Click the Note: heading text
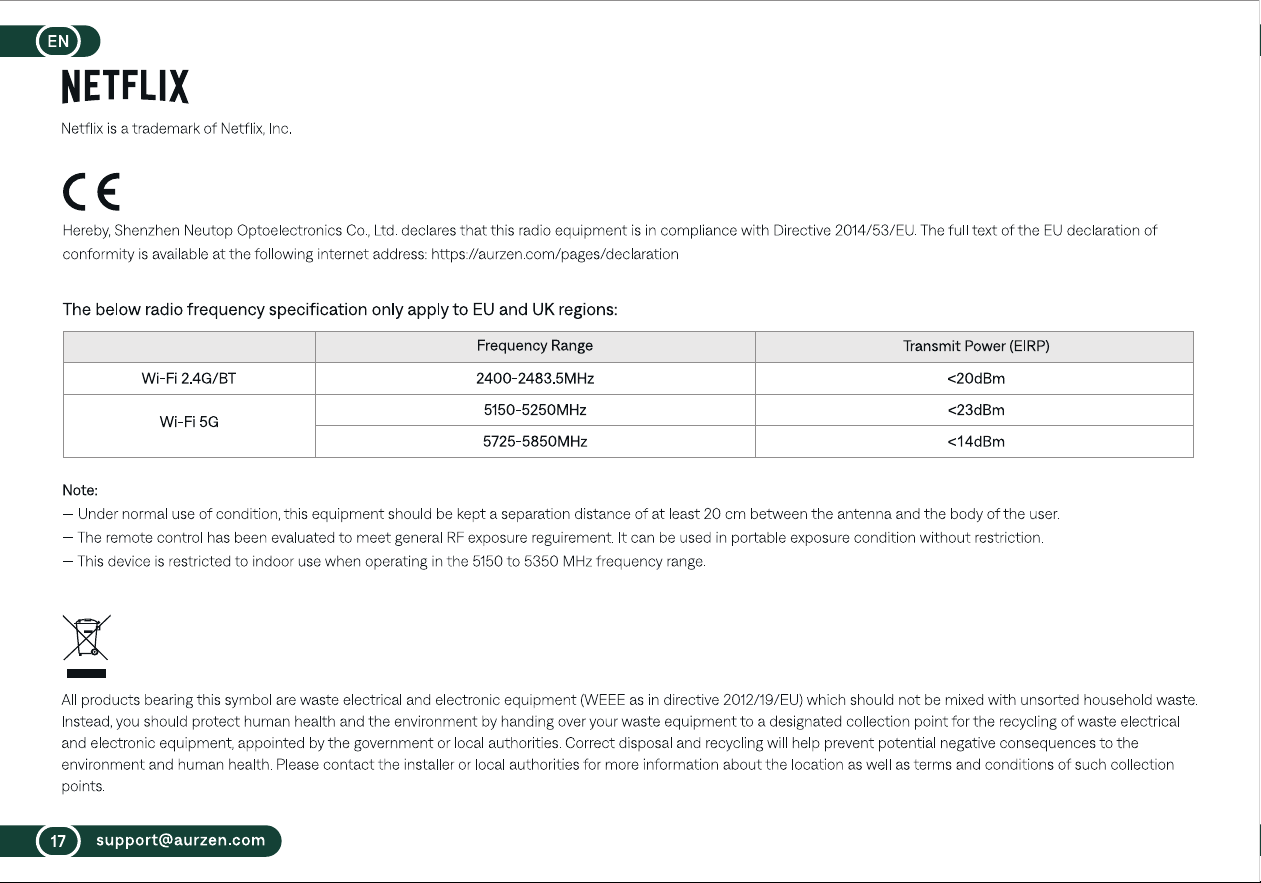1261x883 pixels. pos(80,490)
